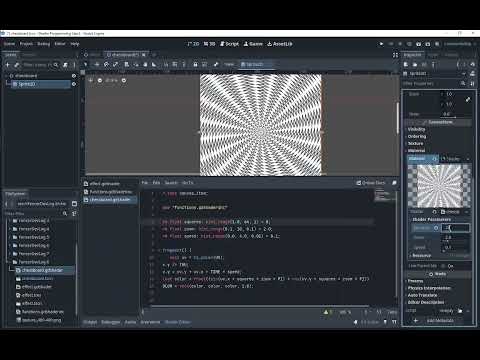
Task: Choose the Move Mode tool
Action: click(97, 65)
